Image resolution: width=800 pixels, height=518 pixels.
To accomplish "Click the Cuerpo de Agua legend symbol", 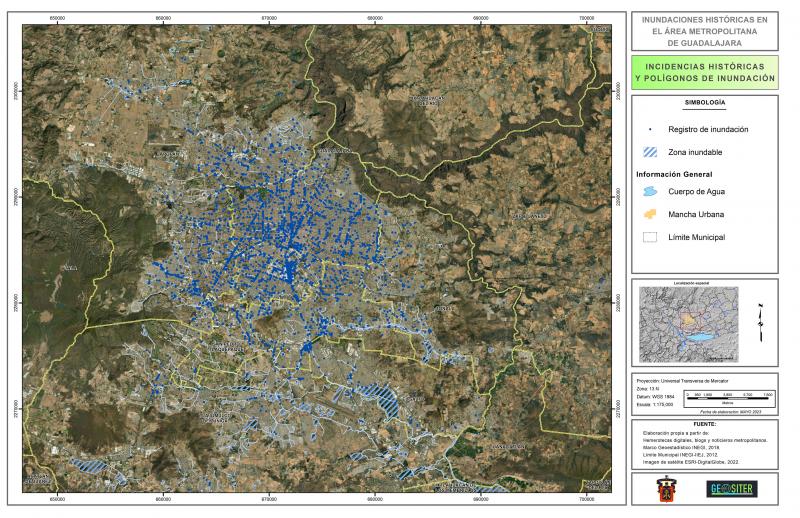I will [x=650, y=192].
